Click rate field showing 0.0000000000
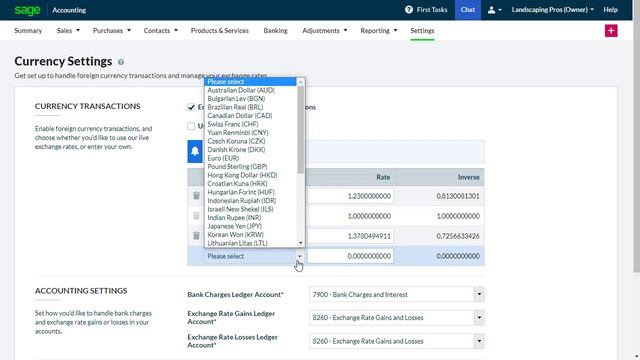The image size is (640, 360). (x=351, y=256)
